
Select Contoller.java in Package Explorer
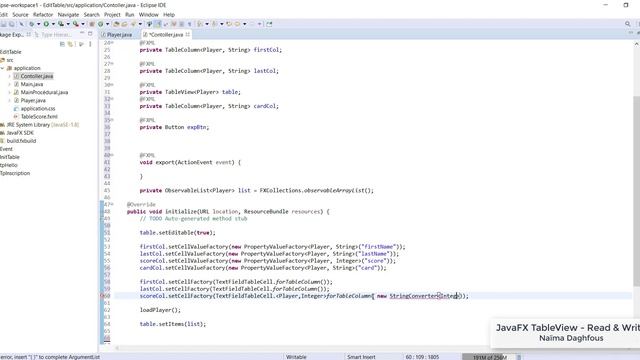pos(37,76)
